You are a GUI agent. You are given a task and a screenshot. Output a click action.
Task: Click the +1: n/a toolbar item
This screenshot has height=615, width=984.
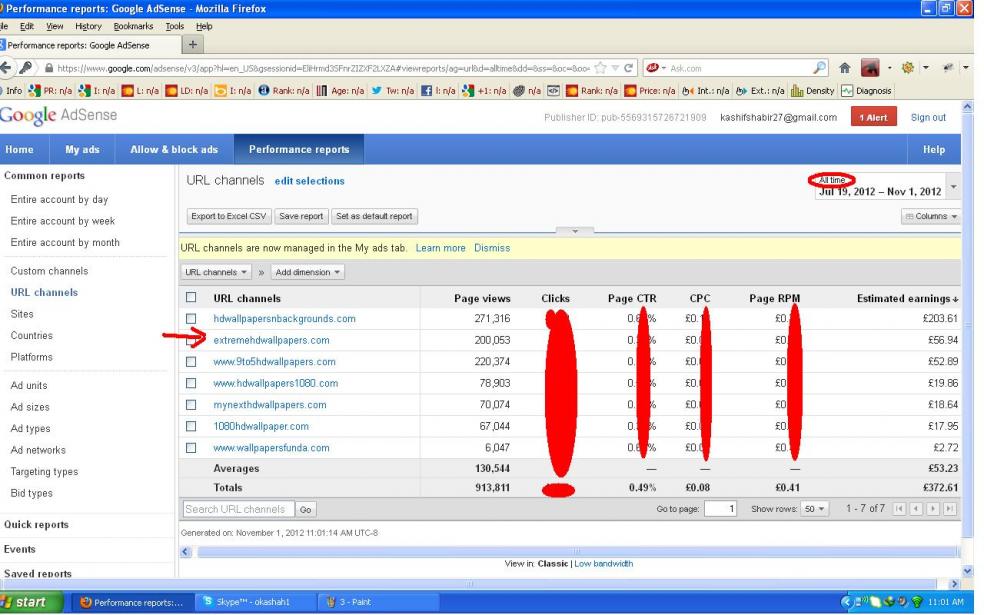484,91
